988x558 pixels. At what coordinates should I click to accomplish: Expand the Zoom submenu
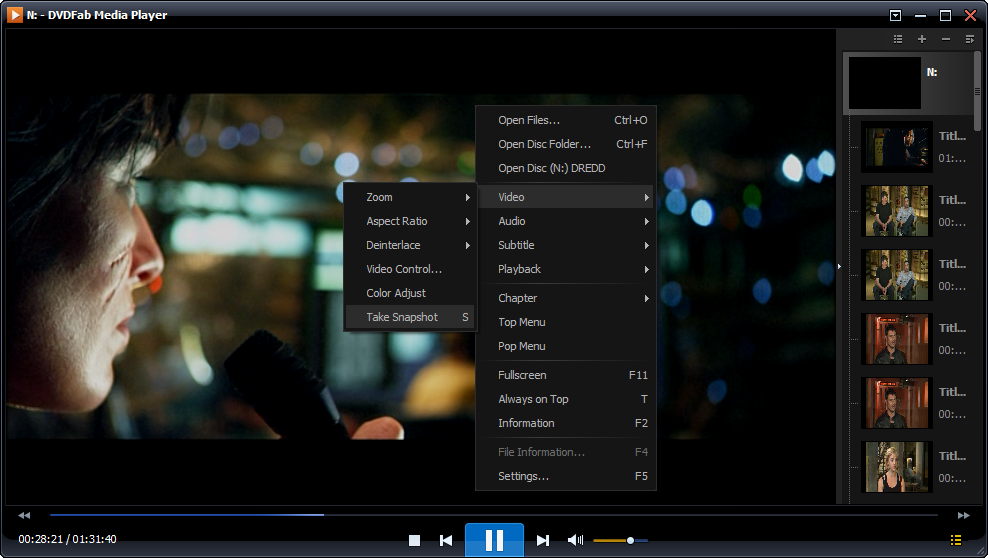[410, 197]
